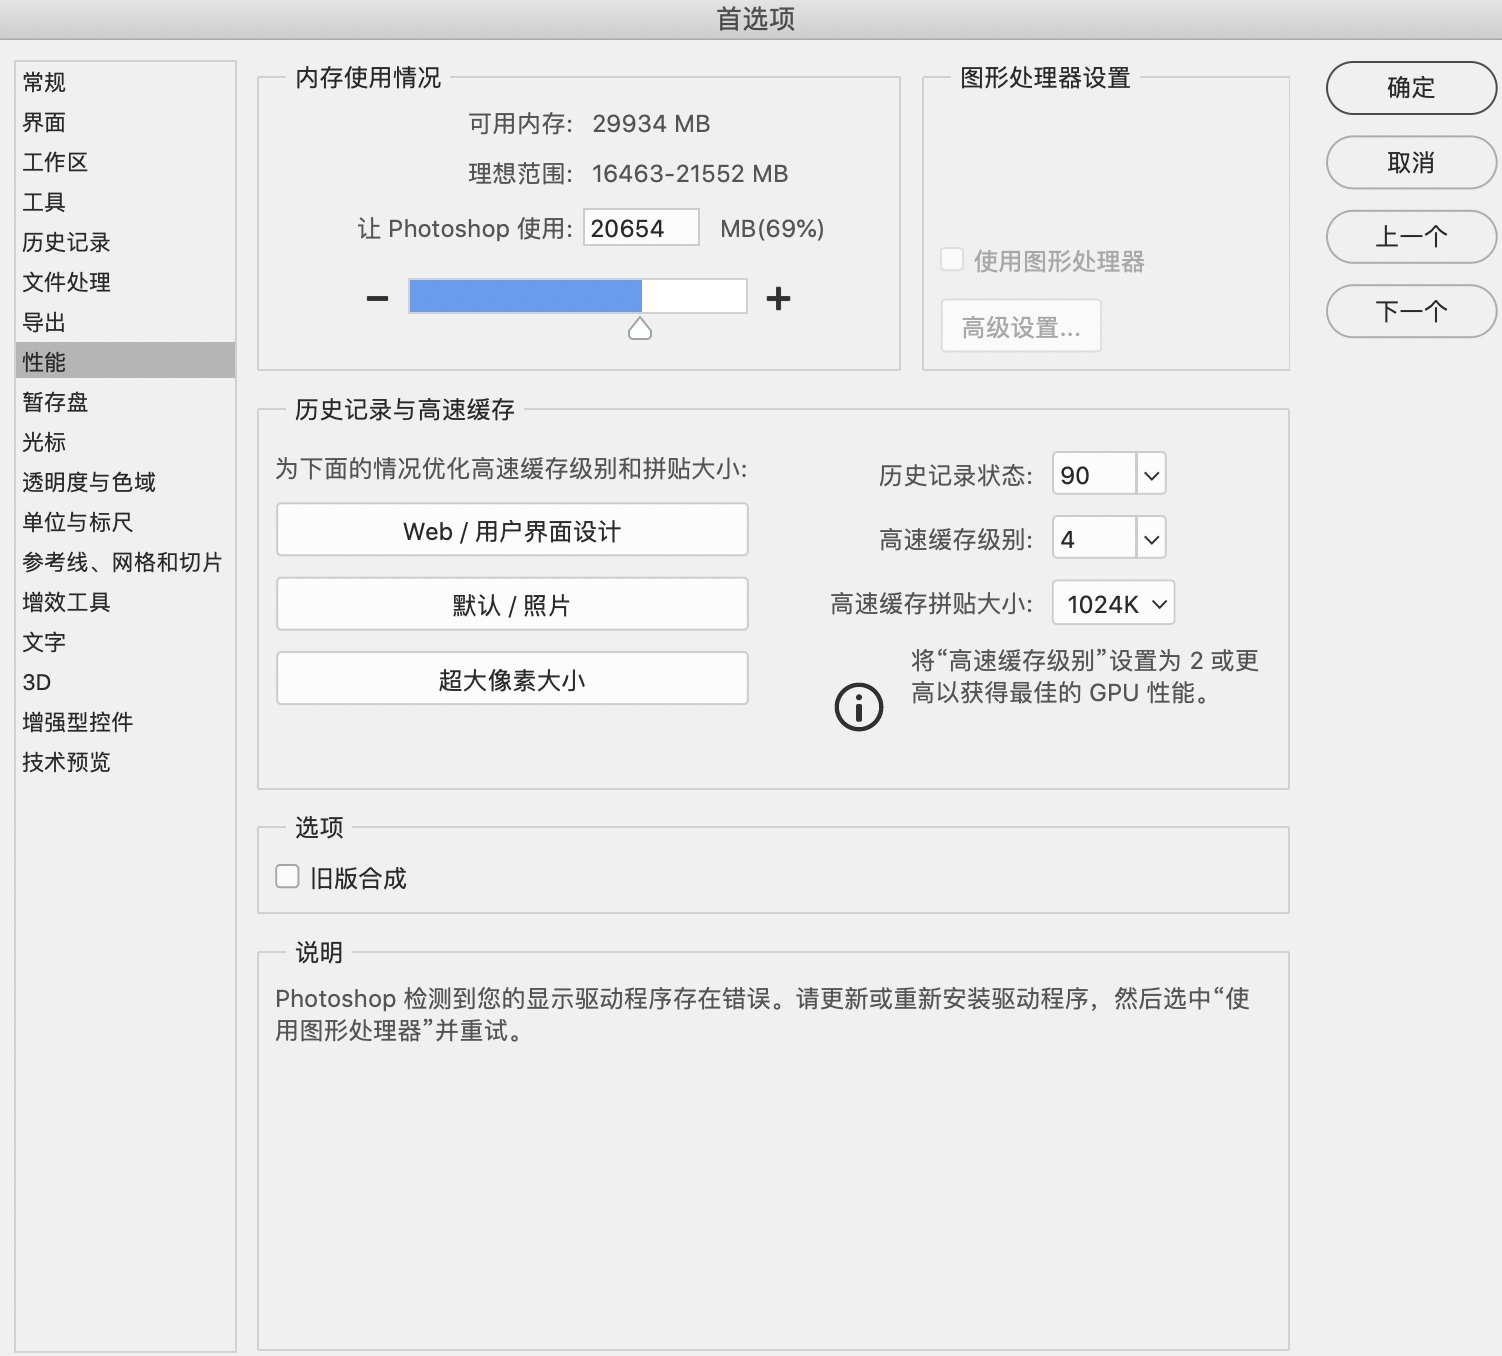Viewport: 1502px width, 1356px height.
Task: Click the memory slider triangle handle
Action: [640, 329]
